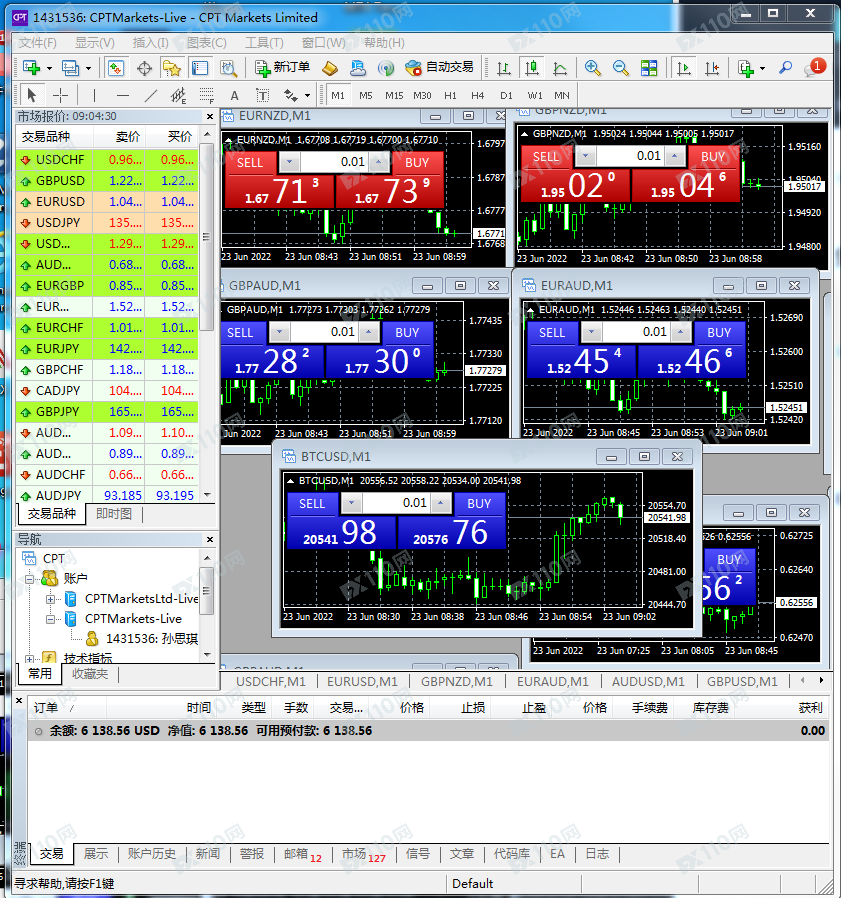The width and height of the screenshot is (841, 898).
Task: Zoom out on the chart
Action: coord(620,68)
